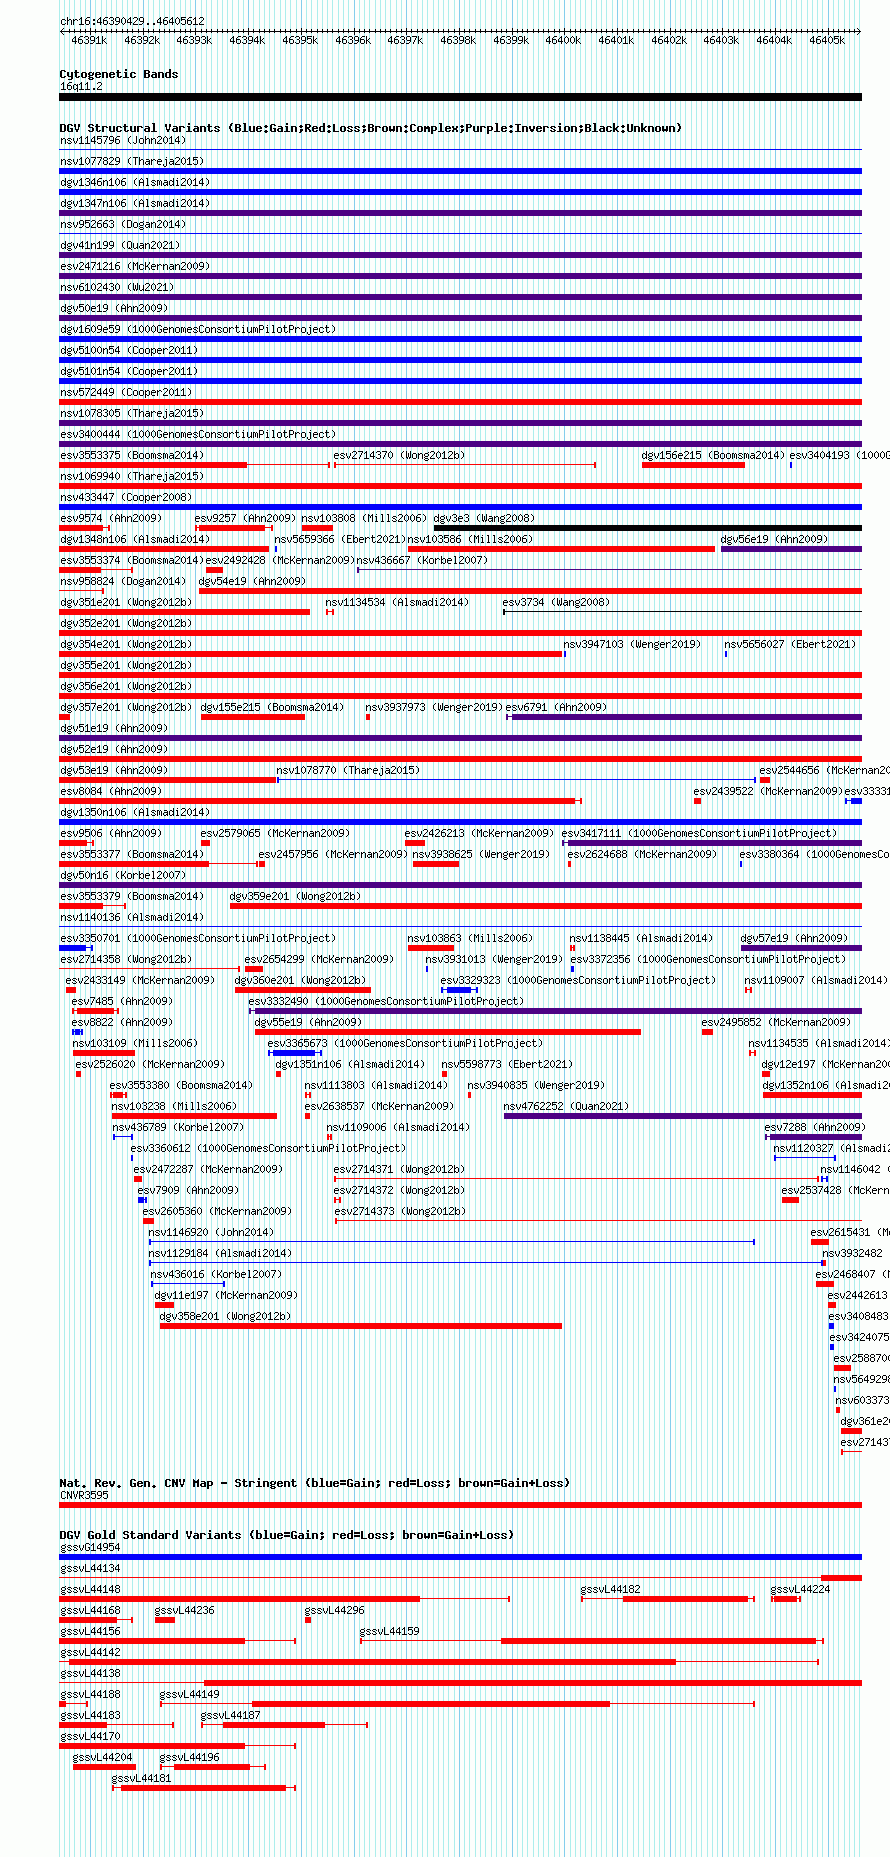Open dgv5101n54 (Cooper2011) entry
The image size is (890, 1857).
129,371
